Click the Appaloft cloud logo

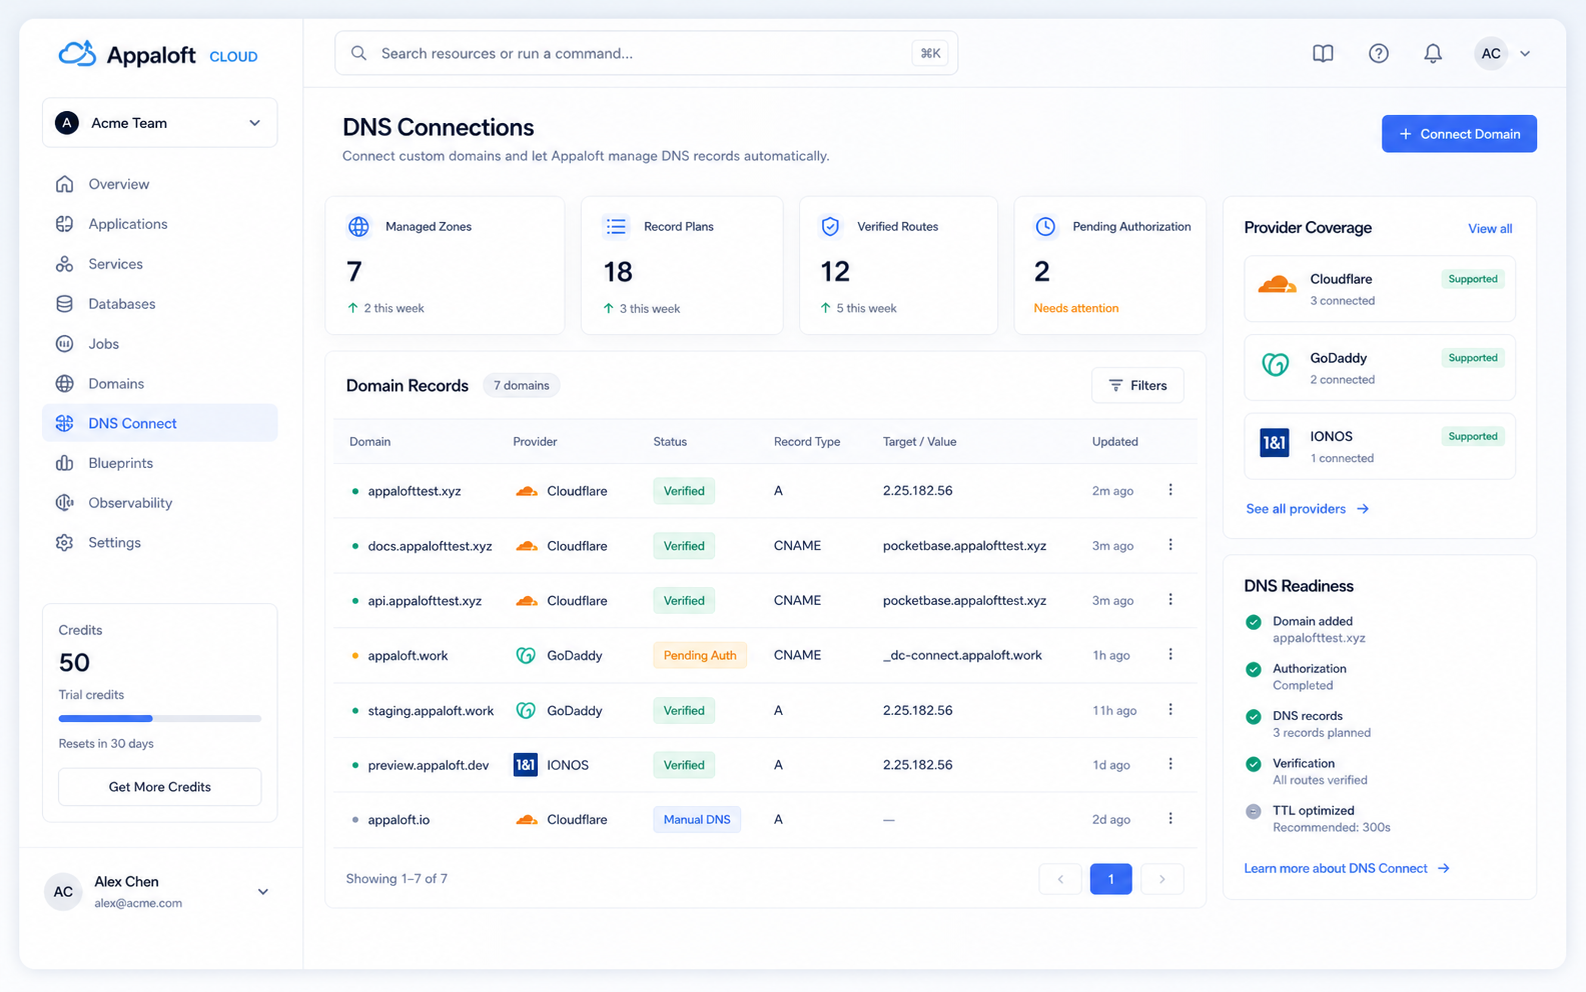(77, 53)
